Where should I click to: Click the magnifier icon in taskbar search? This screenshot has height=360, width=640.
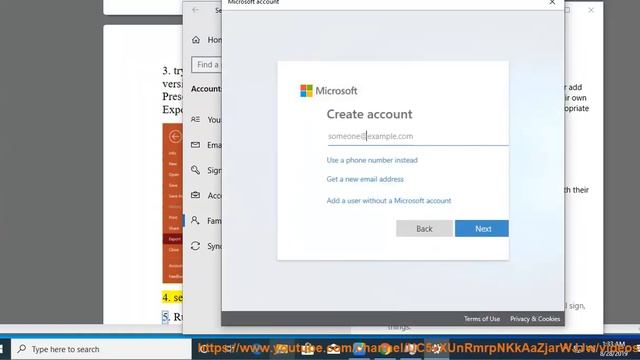(x=22, y=349)
